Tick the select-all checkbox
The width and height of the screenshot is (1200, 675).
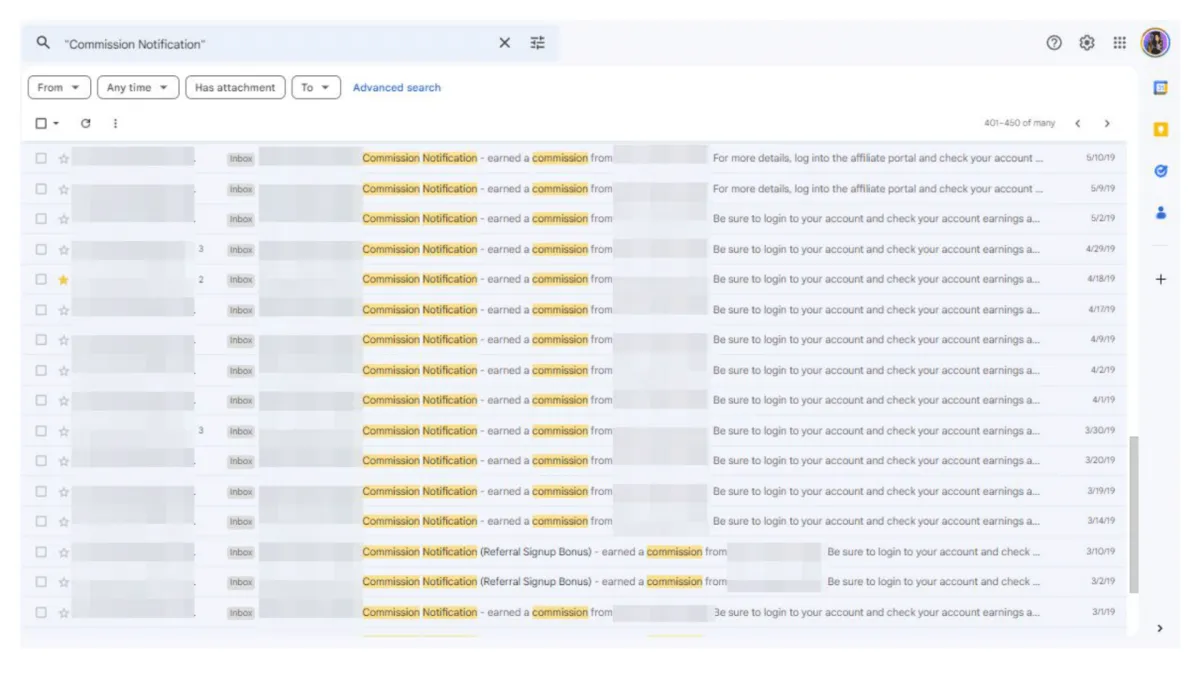click(x=41, y=123)
